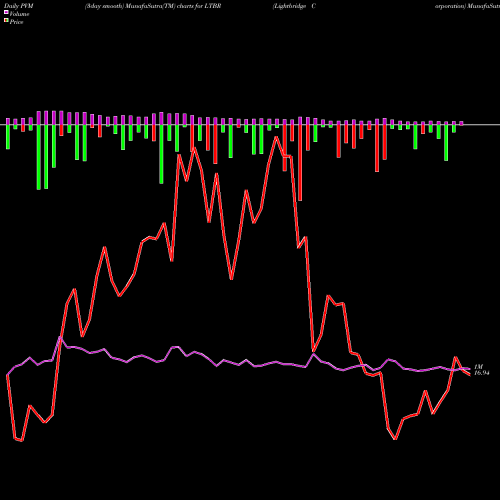Click the '(Lightbridge C' company name text
The width and height of the screenshot is (500, 500).
294,6
